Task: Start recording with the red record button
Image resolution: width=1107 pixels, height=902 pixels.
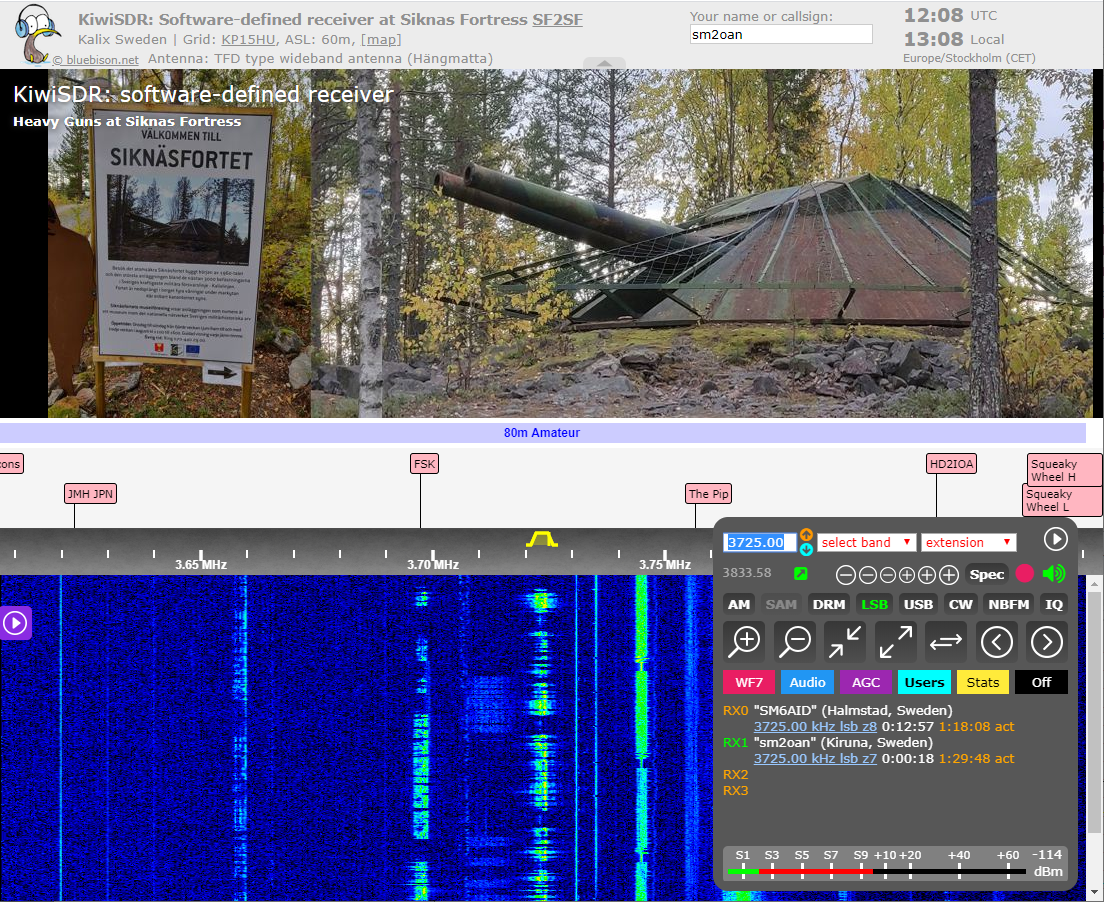Action: point(1024,574)
